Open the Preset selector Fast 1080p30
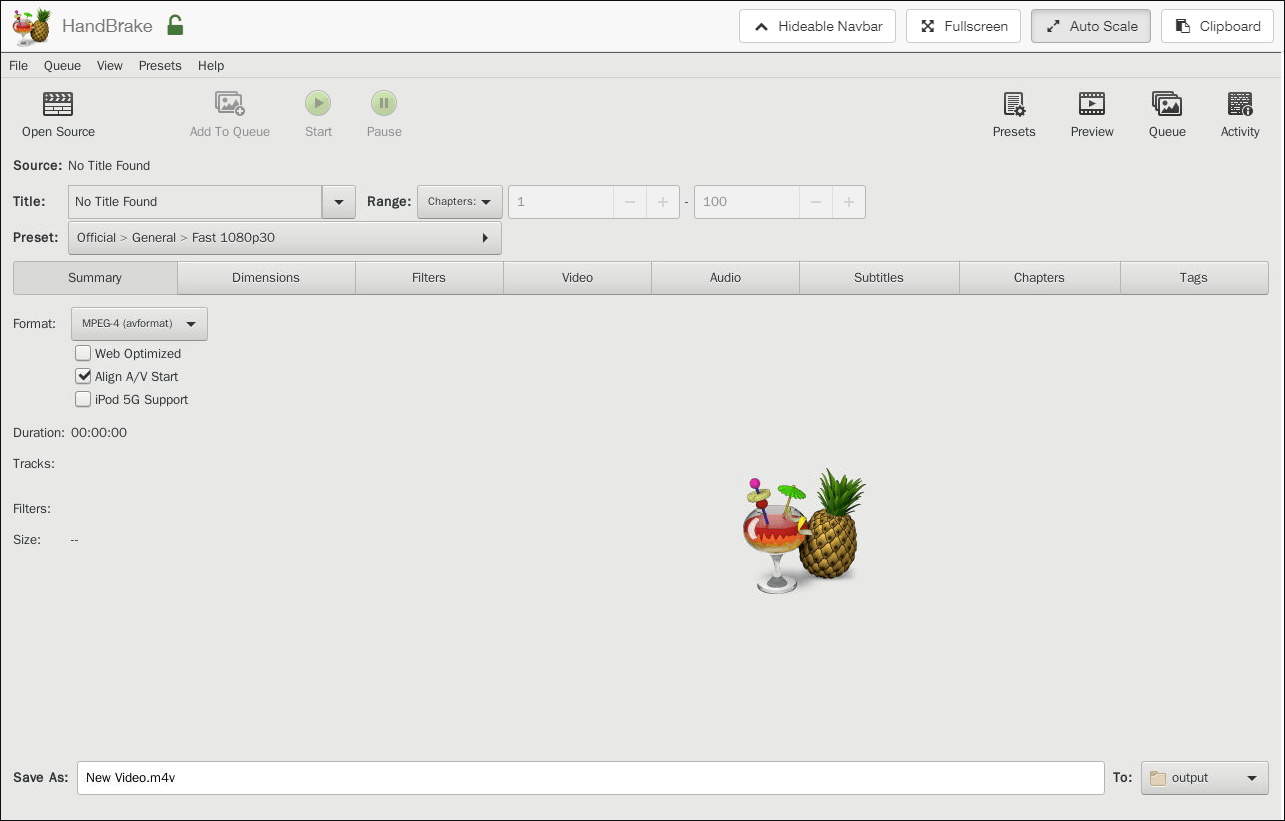The image size is (1285, 821). [x=285, y=238]
